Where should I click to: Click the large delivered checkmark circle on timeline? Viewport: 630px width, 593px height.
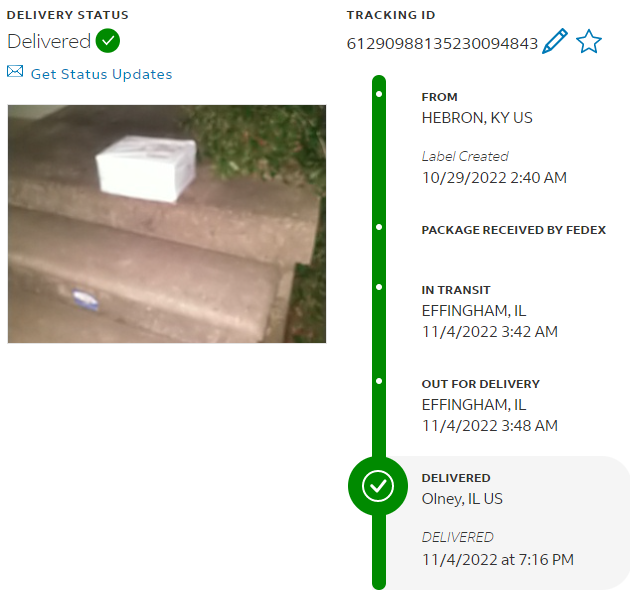(378, 486)
